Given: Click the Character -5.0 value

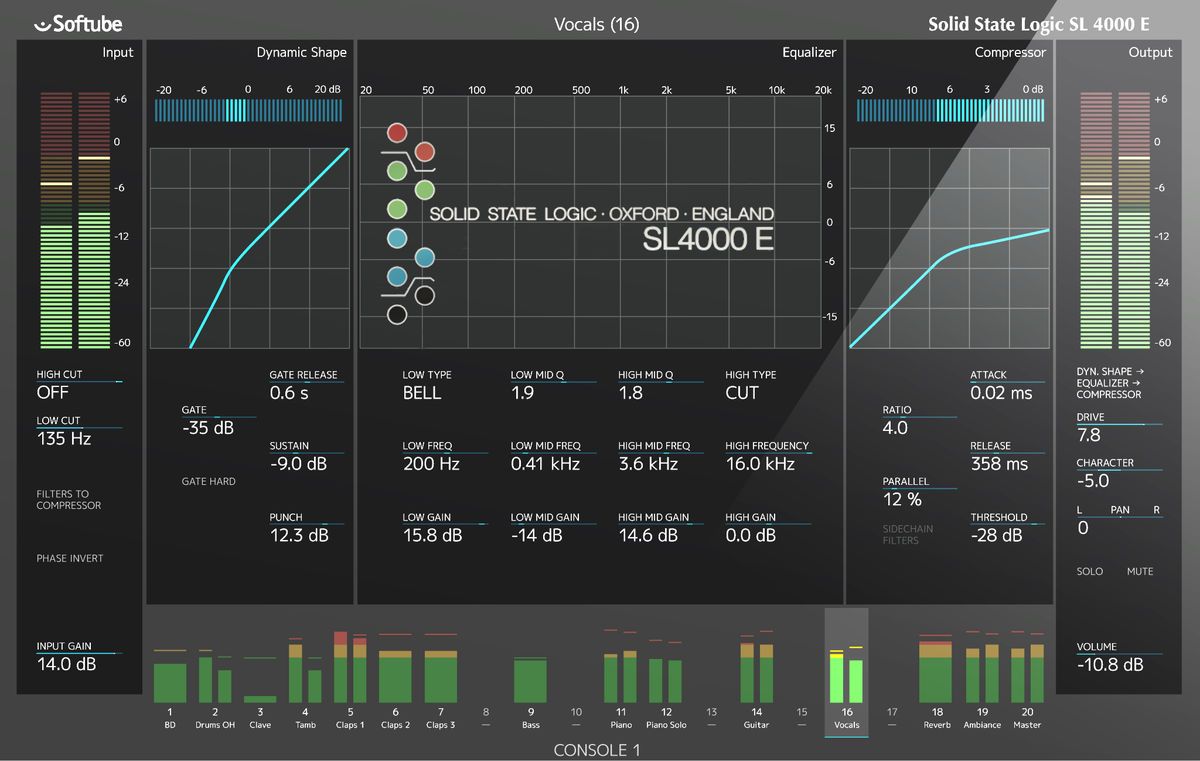Looking at the screenshot, I should click(1093, 481).
